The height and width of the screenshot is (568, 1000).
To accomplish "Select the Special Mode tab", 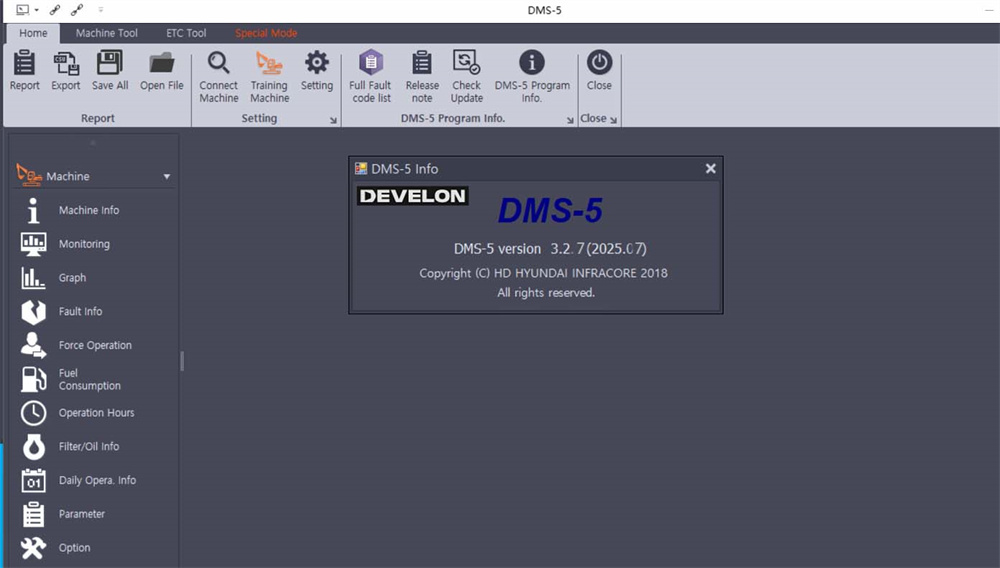I will [266, 33].
